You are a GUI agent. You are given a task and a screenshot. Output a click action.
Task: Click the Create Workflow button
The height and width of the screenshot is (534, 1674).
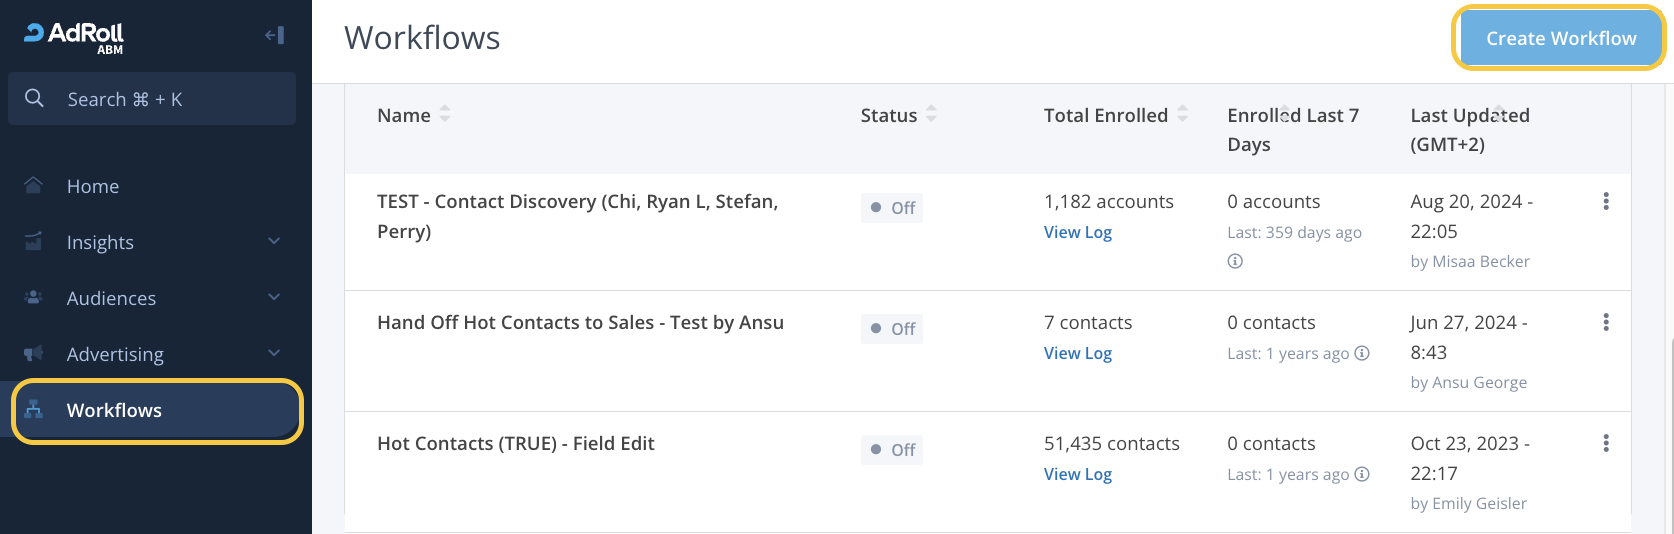click(x=1560, y=38)
